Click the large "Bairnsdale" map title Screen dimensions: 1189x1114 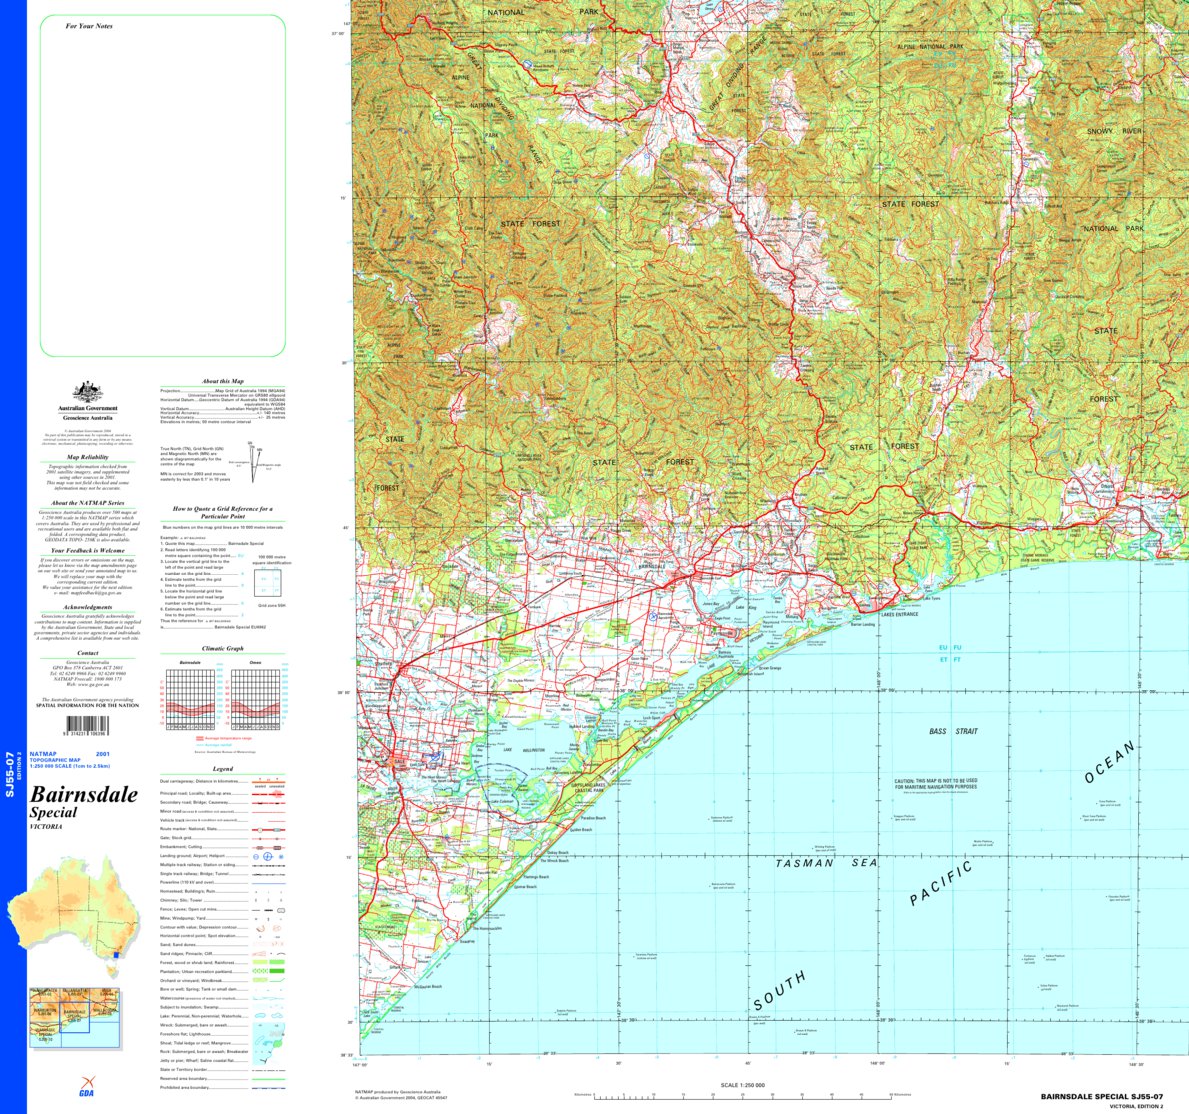pyautogui.click(x=84, y=795)
